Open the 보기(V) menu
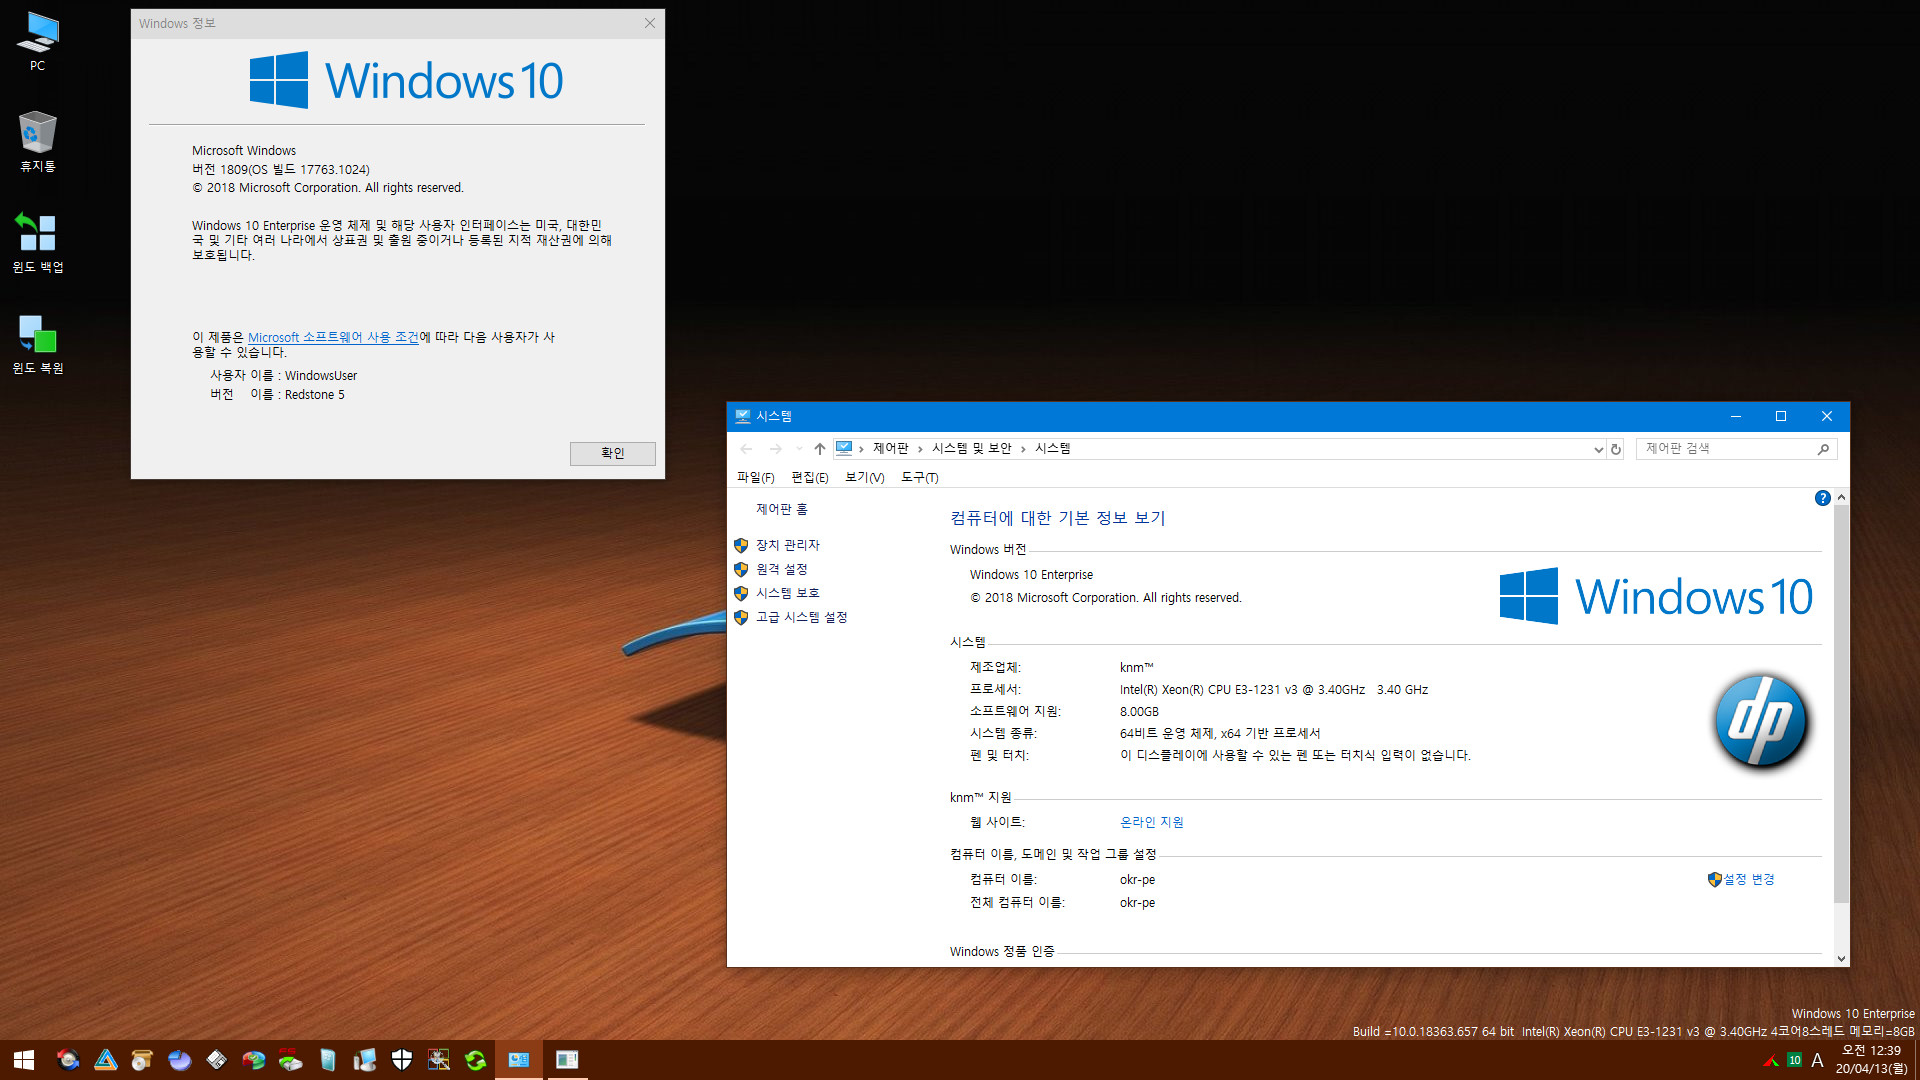This screenshot has height=1080, width=1920. coord(864,478)
